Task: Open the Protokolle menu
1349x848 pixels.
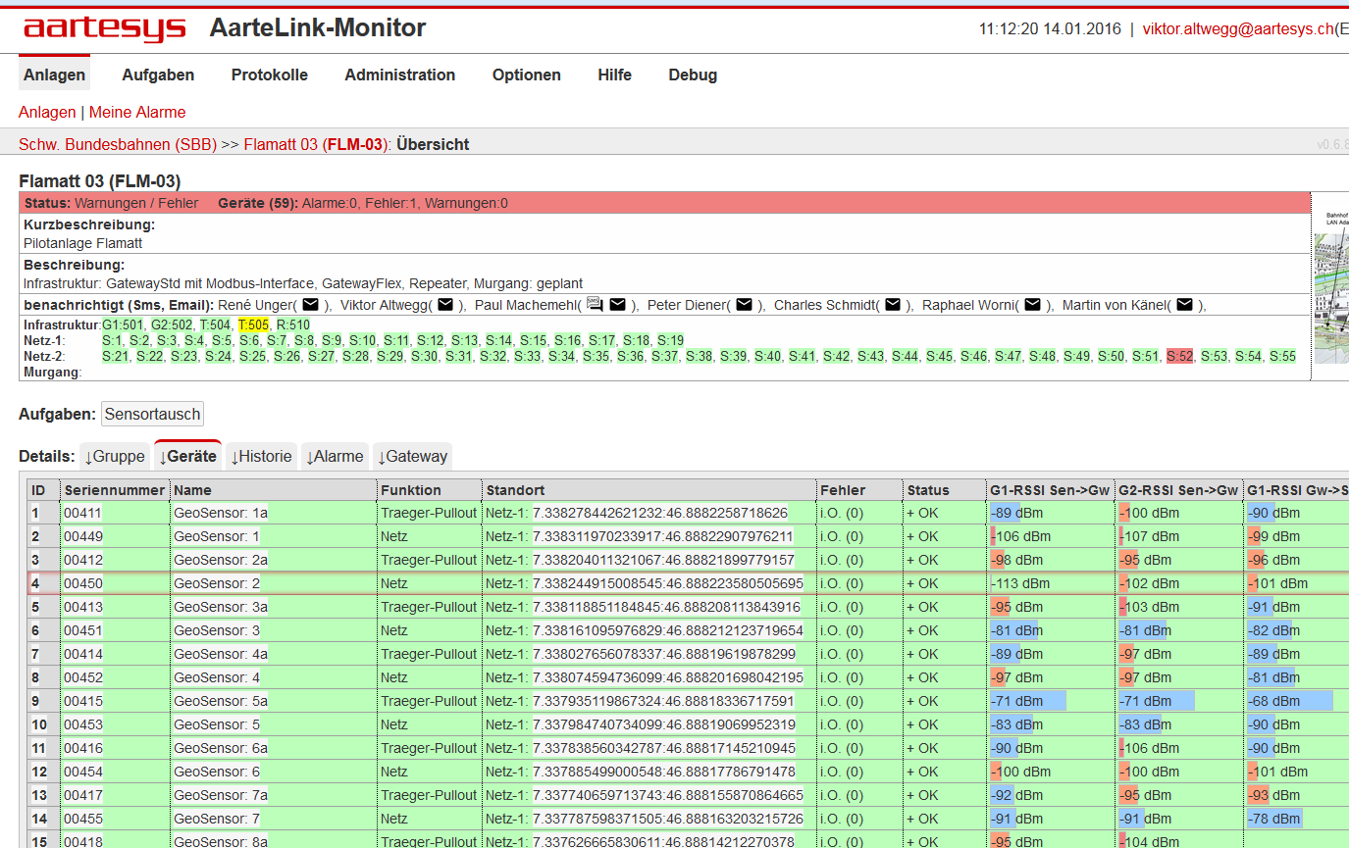Action: coord(269,75)
